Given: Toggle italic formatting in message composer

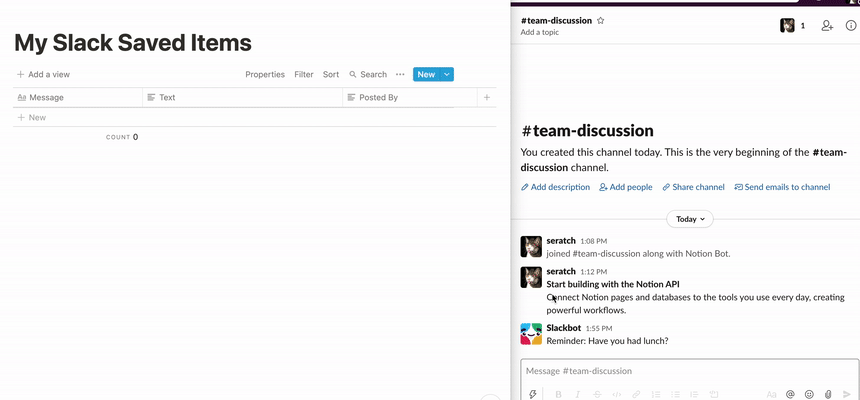Looking at the screenshot, I should coord(578,394).
